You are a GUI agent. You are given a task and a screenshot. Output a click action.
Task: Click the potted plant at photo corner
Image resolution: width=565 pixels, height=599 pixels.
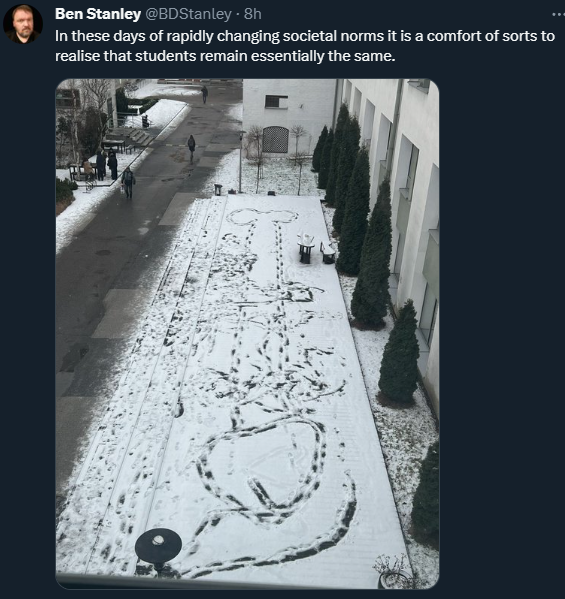pyautogui.click(x=394, y=573)
